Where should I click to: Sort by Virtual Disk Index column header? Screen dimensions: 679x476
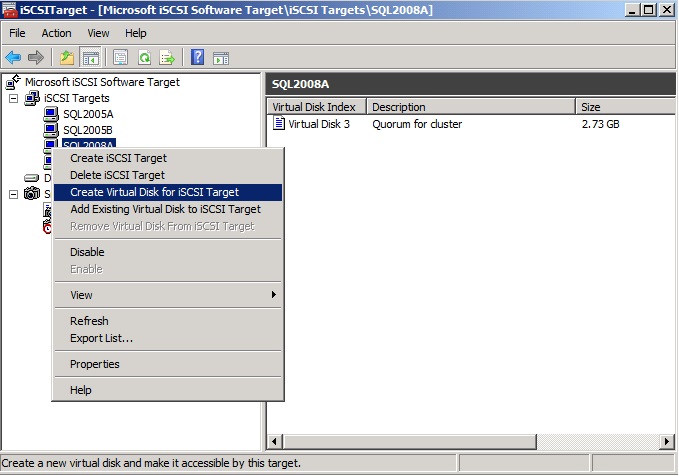[x=317, y=107]
